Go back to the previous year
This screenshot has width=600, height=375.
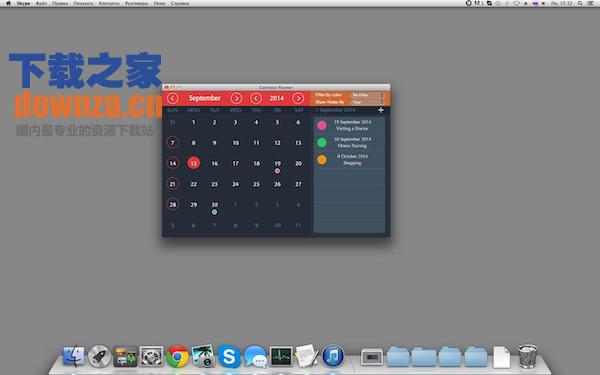tap(256, 98)
